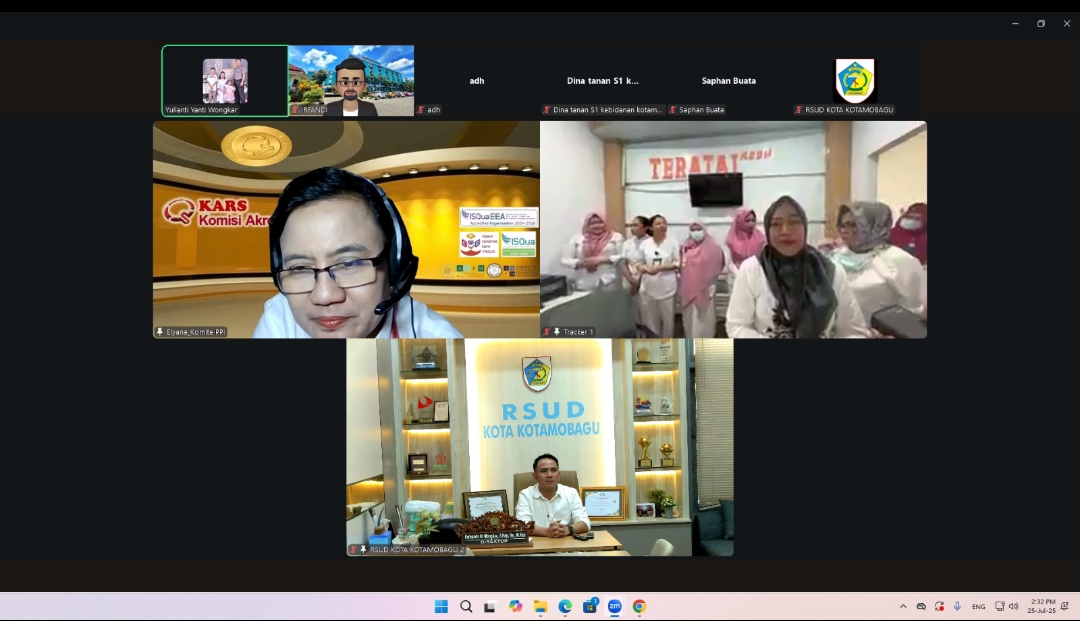Expand the hidden system tray icons chevron
This screenshot has width=1080, height=621.
point(903,607)
